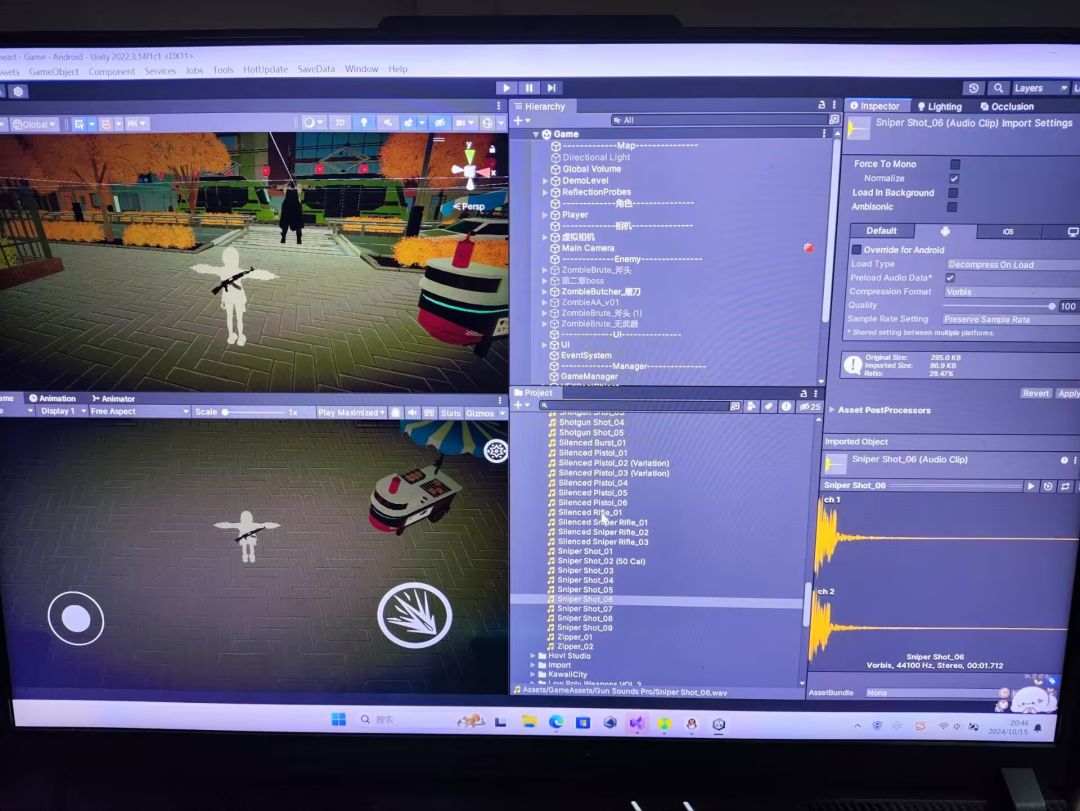
Task: Toggle auto-play in the audio preview
Action: 1048,486
